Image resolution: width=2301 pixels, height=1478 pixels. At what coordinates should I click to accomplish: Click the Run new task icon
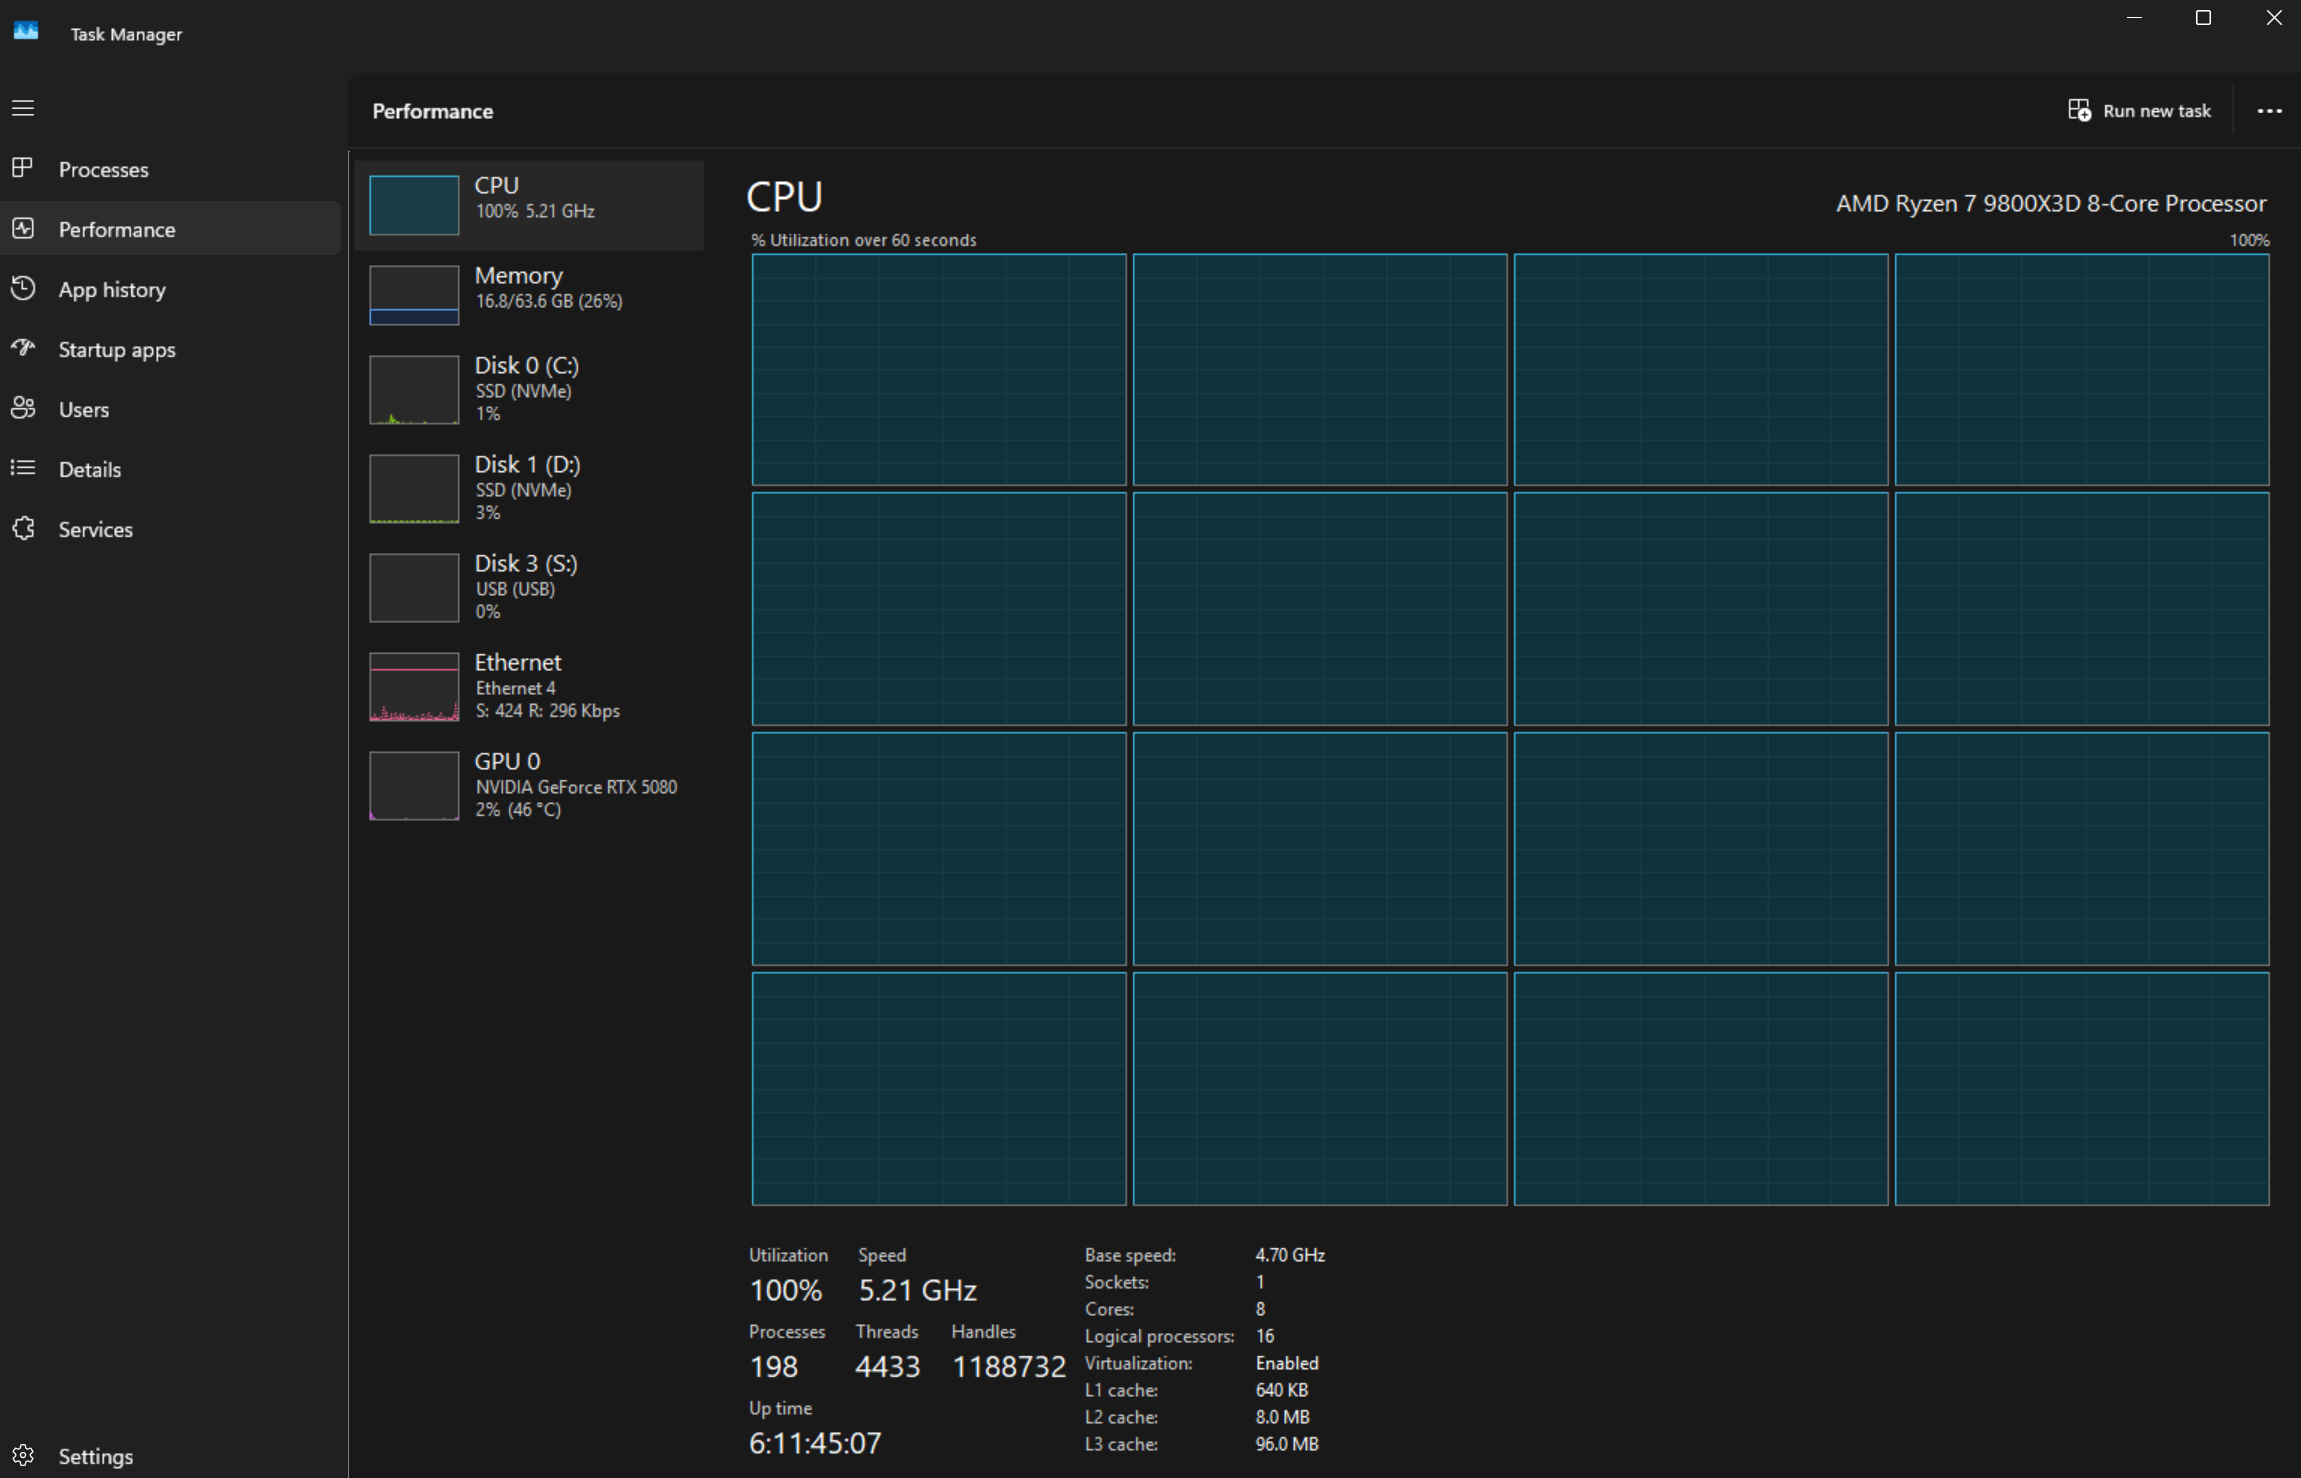(2079, 110)
